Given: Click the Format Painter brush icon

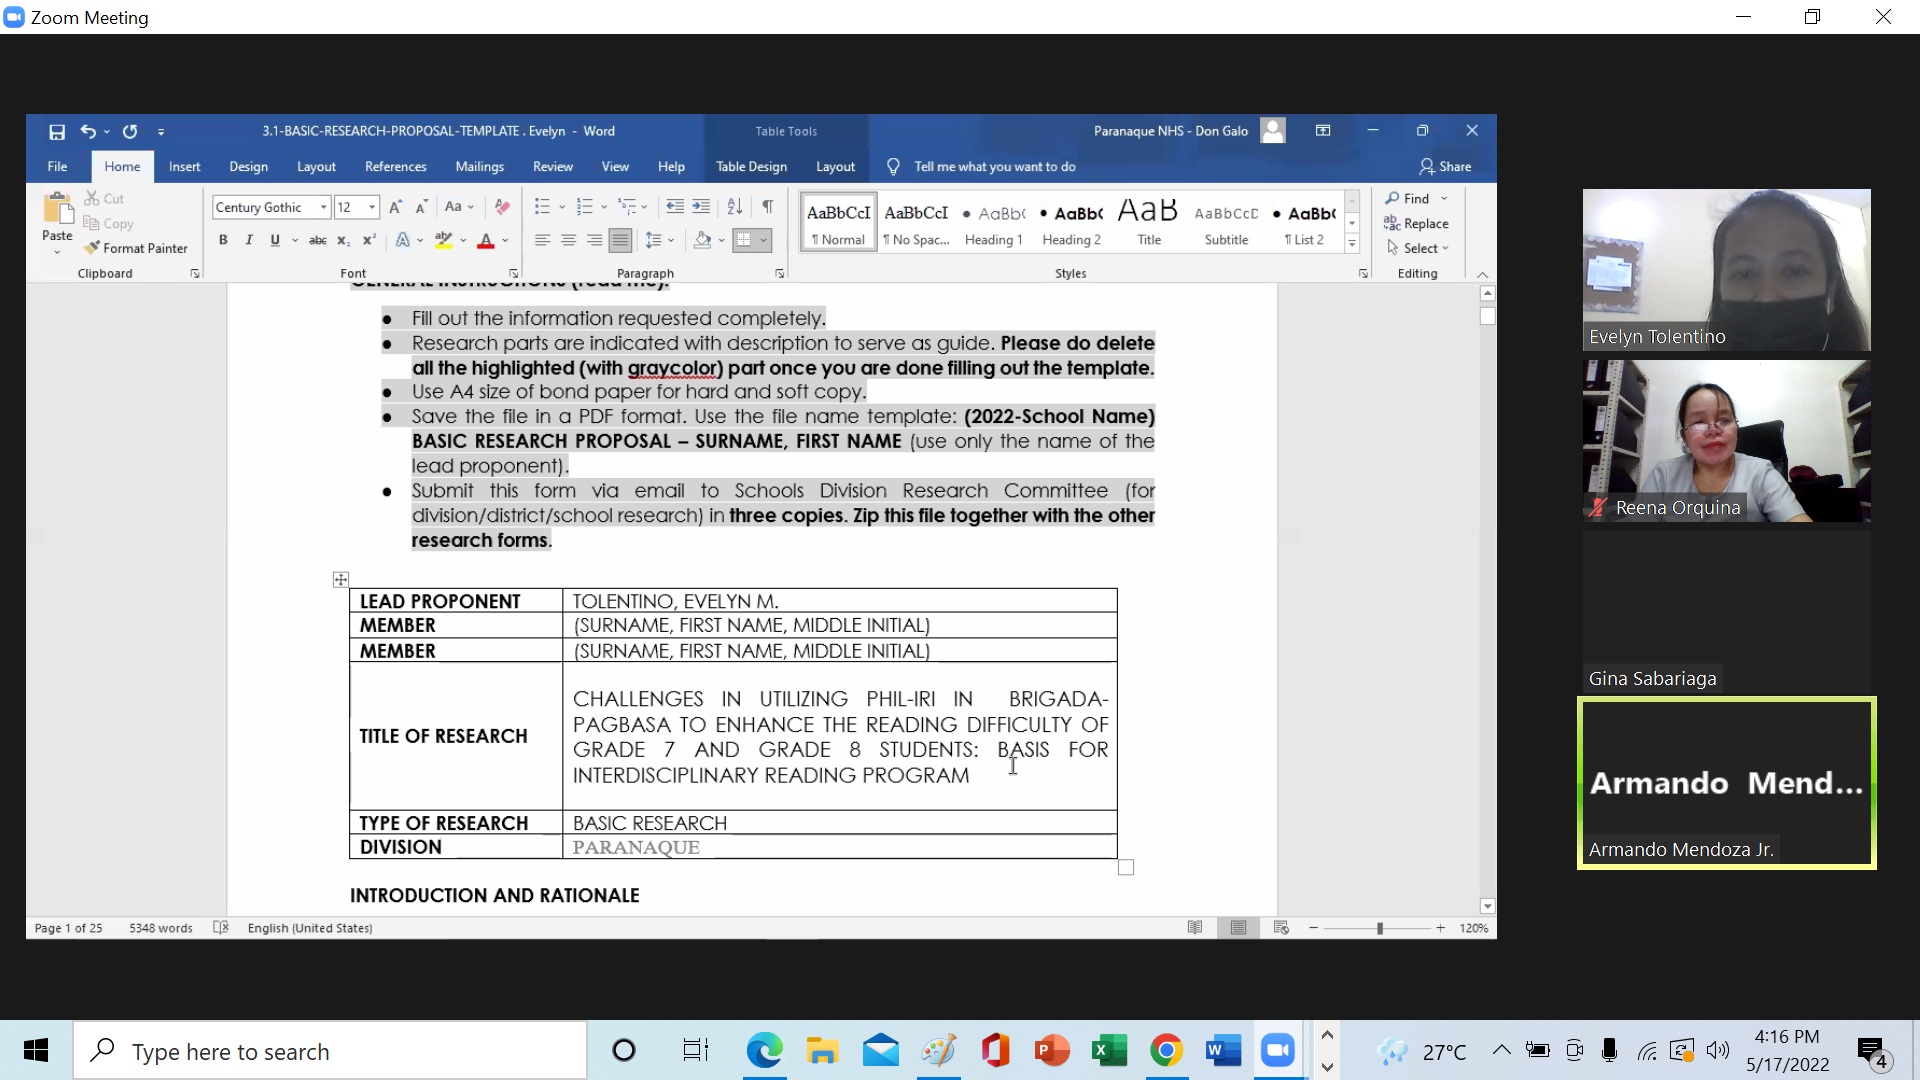Looking at the screenshot, I should click(x=93, y=248).
